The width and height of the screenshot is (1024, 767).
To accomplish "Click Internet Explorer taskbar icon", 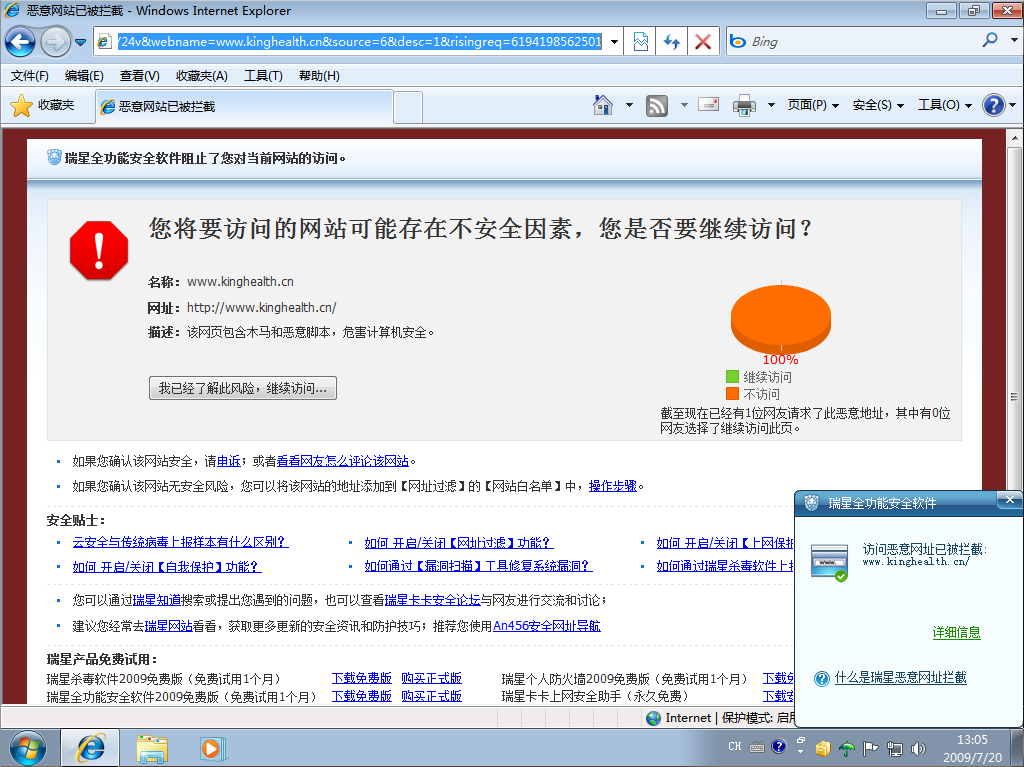I will click(x=90, y=748).
